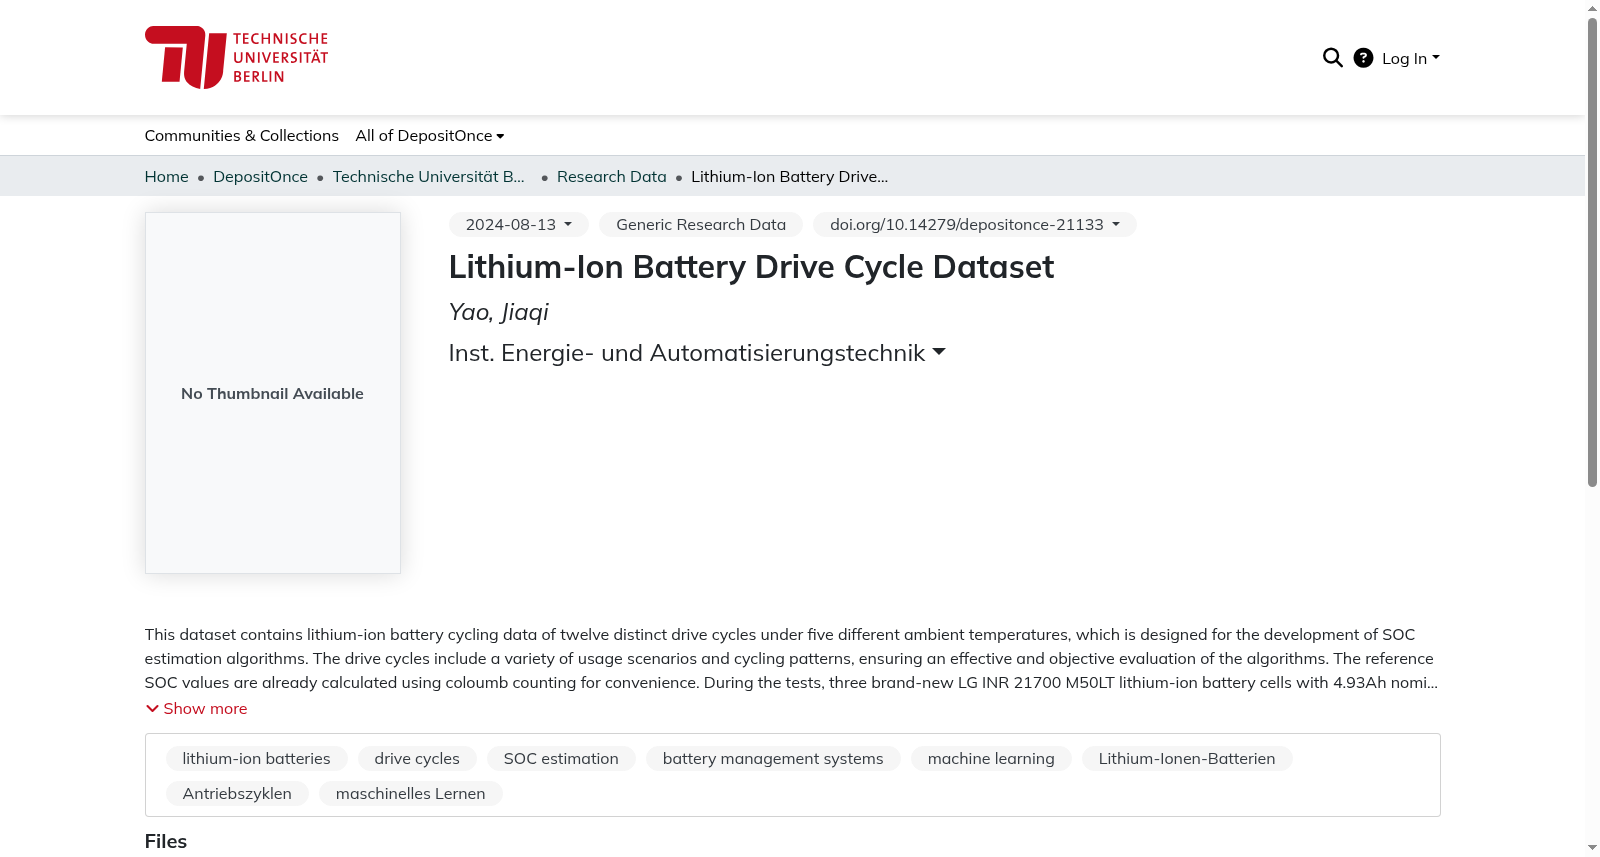Viewport: 1600px width, 857px height.
Task: Click the scrollbar down arrow
Action: (x=1592, y=848)
